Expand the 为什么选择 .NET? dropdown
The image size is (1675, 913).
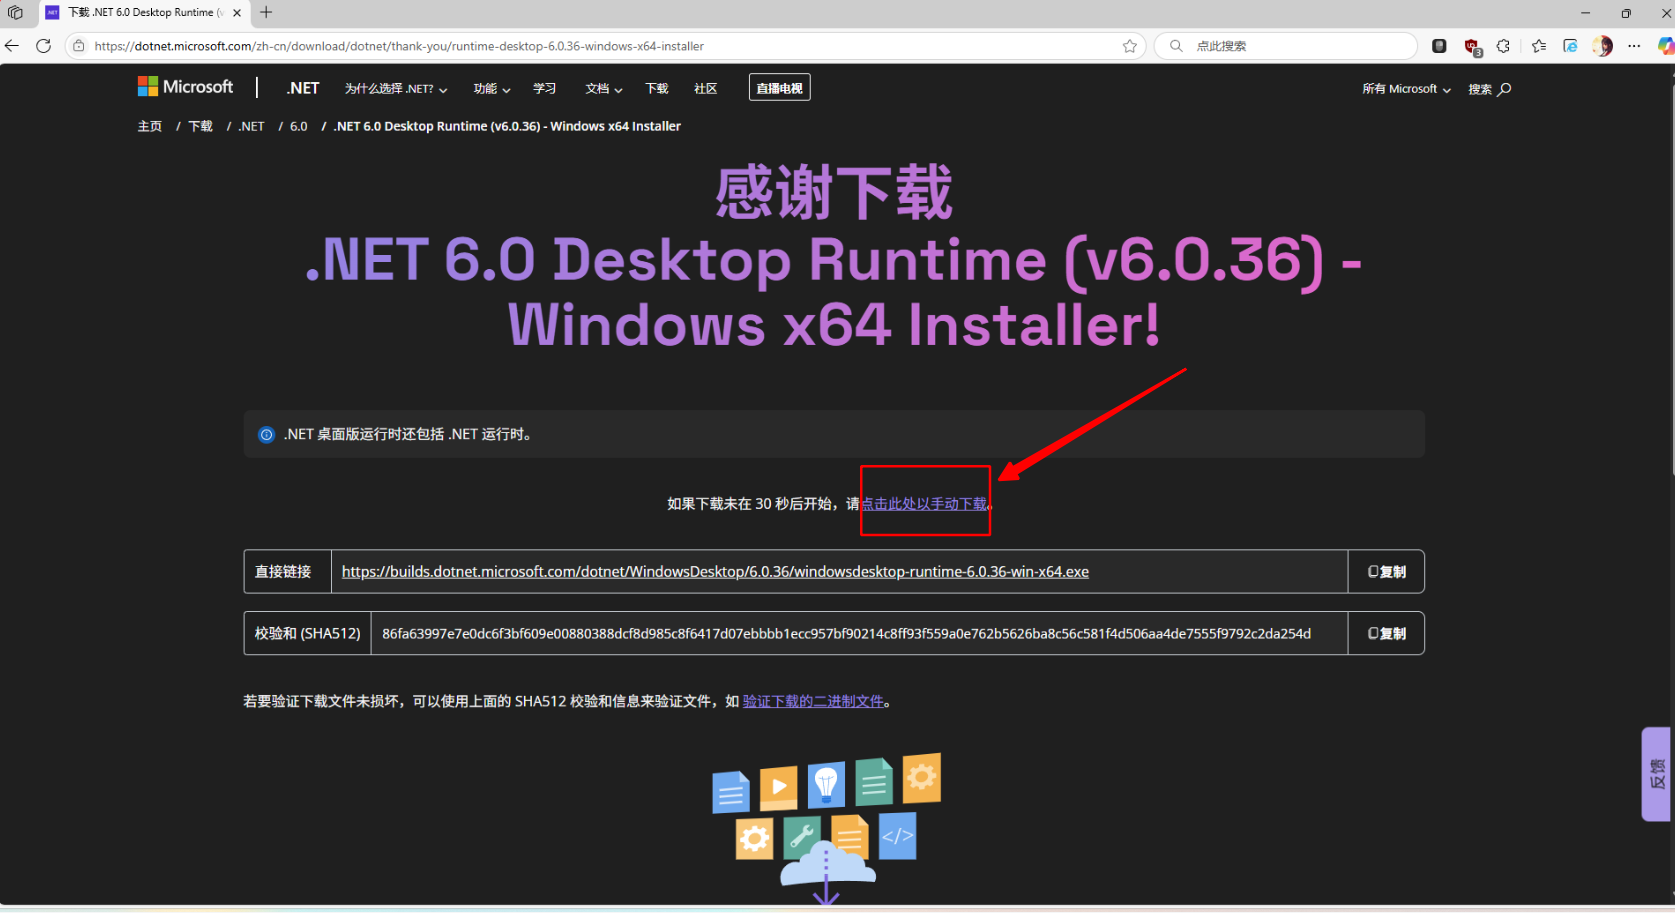click(x=396, y=89)
